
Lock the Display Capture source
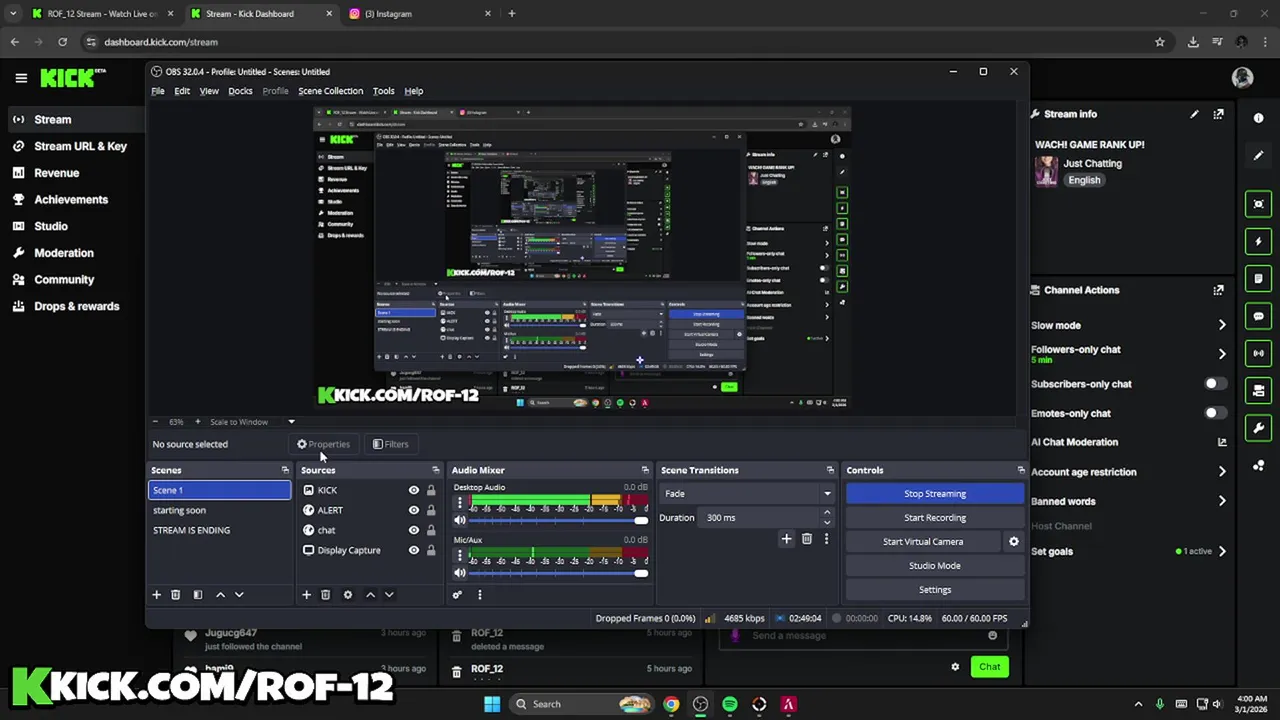(431, 551)
